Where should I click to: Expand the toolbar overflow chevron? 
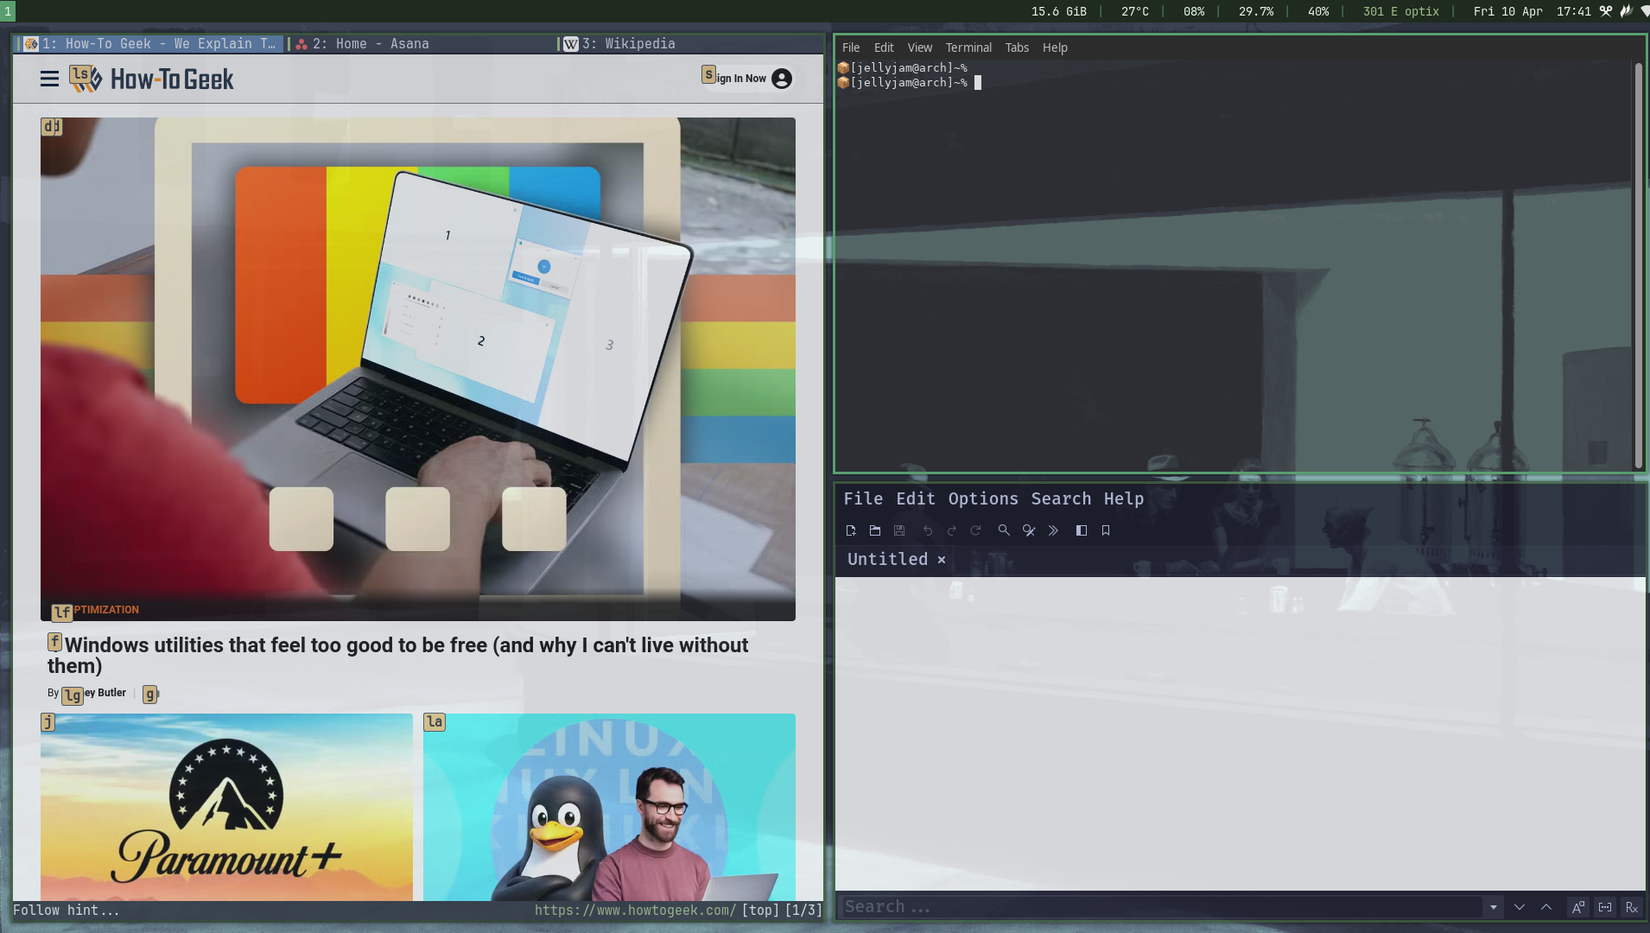coord(1053,530)
